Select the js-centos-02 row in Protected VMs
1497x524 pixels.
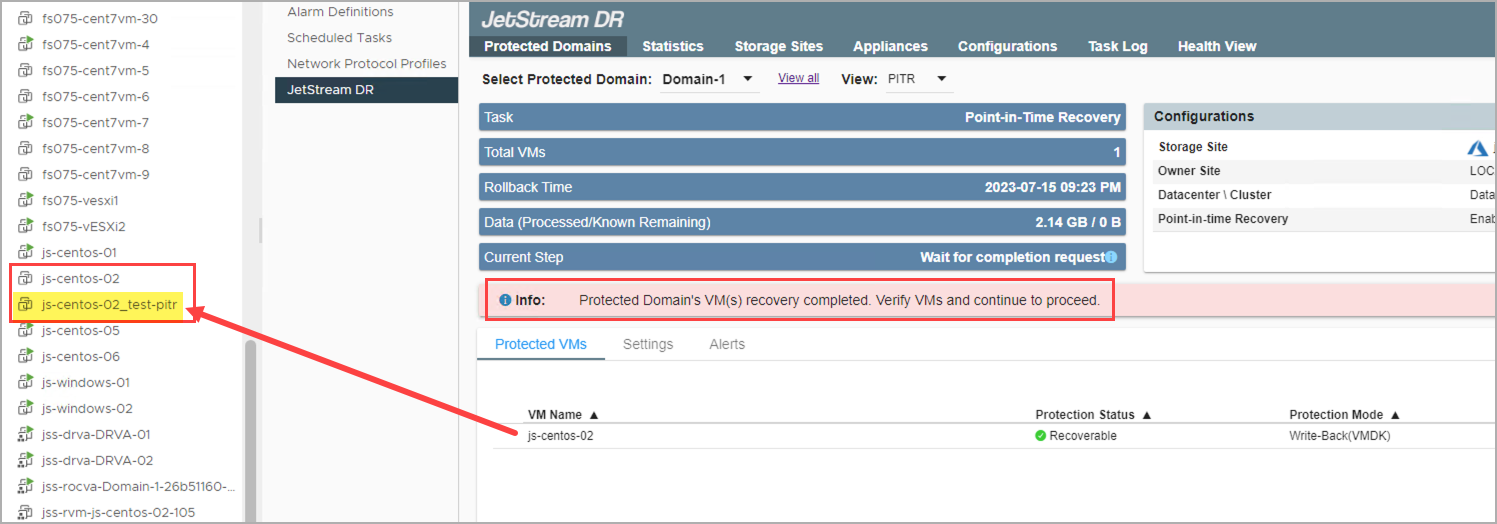pos(560,436)
